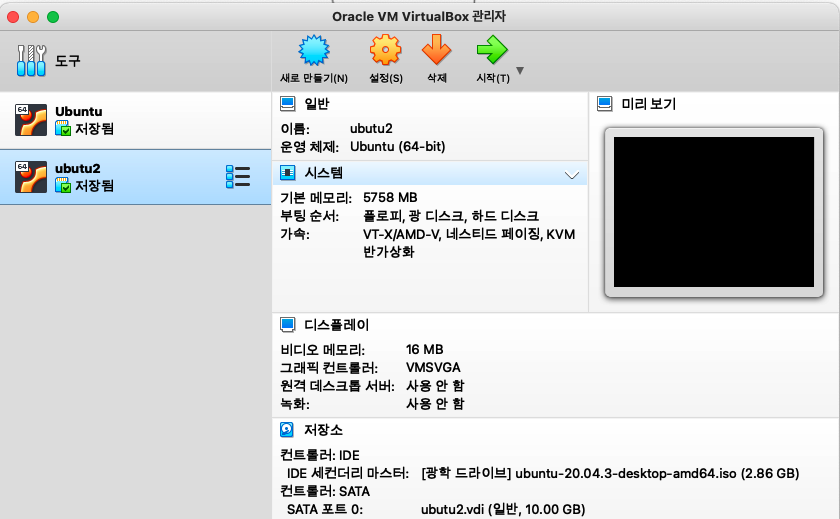This screenshot has width=840, height=519.
Task: Click the ubutu2 VM OS icon
Action: pyautogui.click(x=31, y=177)
